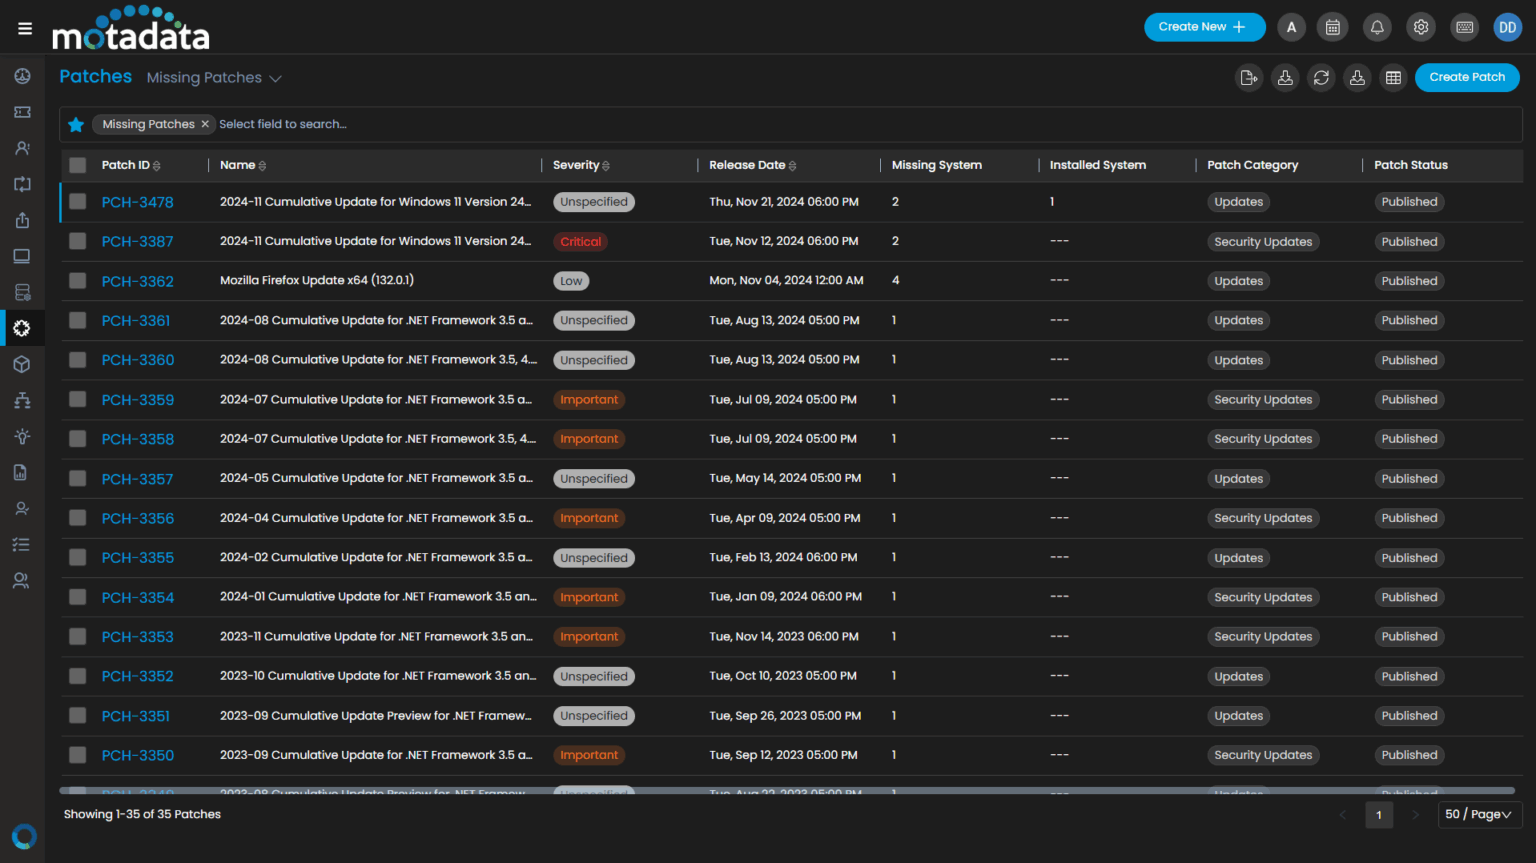Open the Patch module gear icon in sidebar
Screen dimensions: 1536x863
(x=21, y=328)
